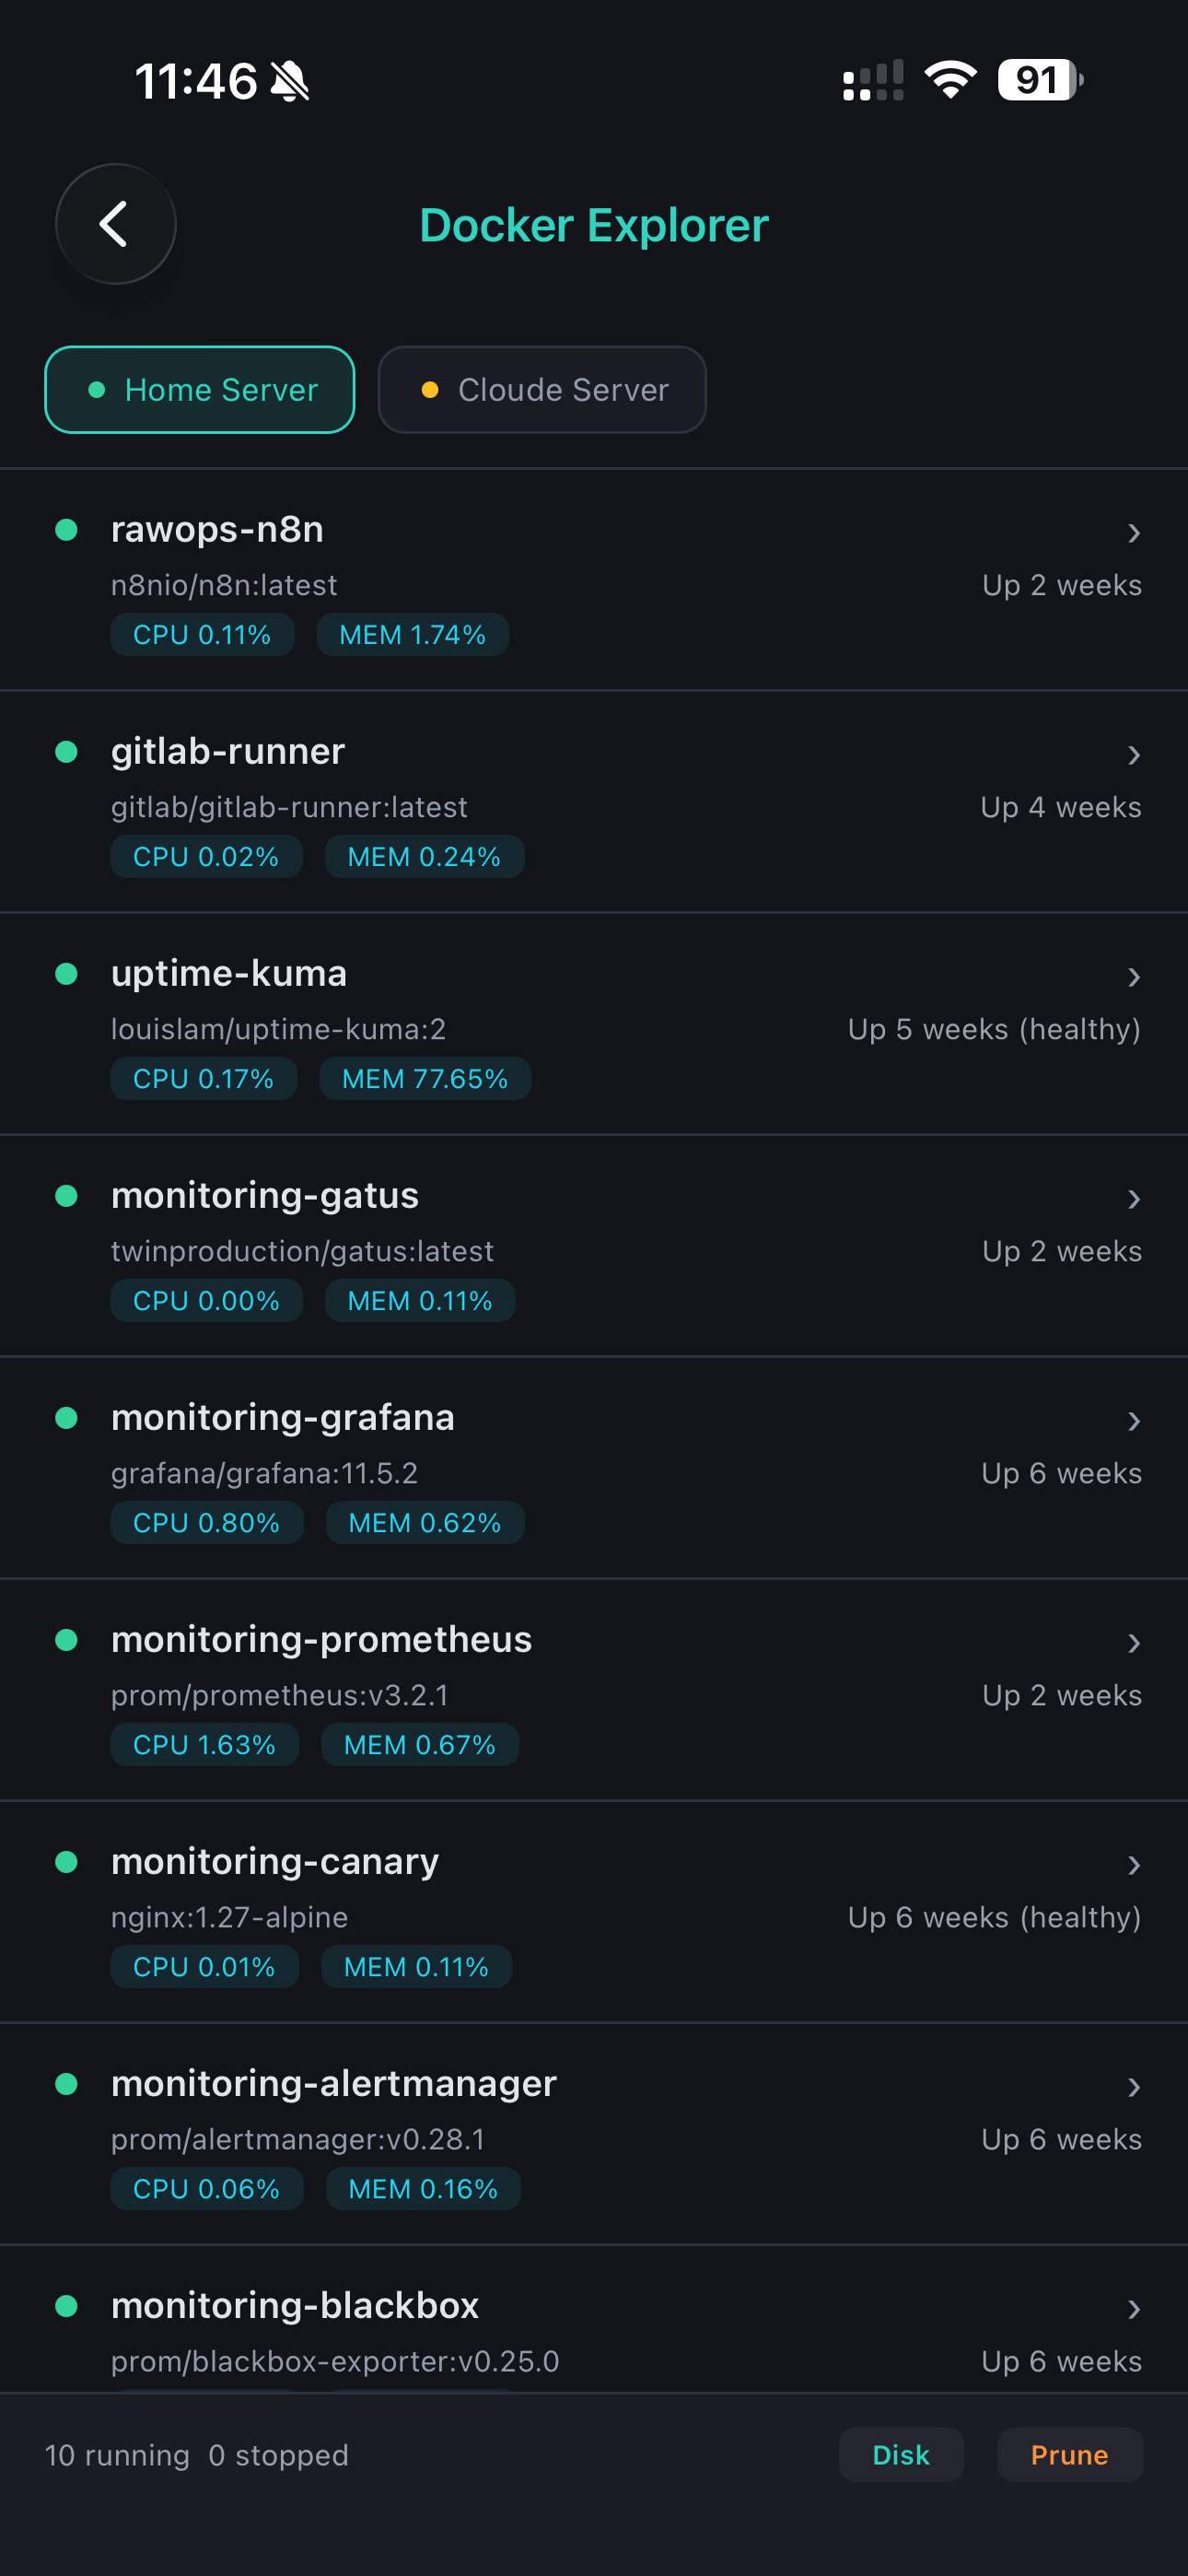Select the monitoring-prometheus container row title
Image resolution: width=1188 pixels, height=2576 pixels.
coord(322,1640)
